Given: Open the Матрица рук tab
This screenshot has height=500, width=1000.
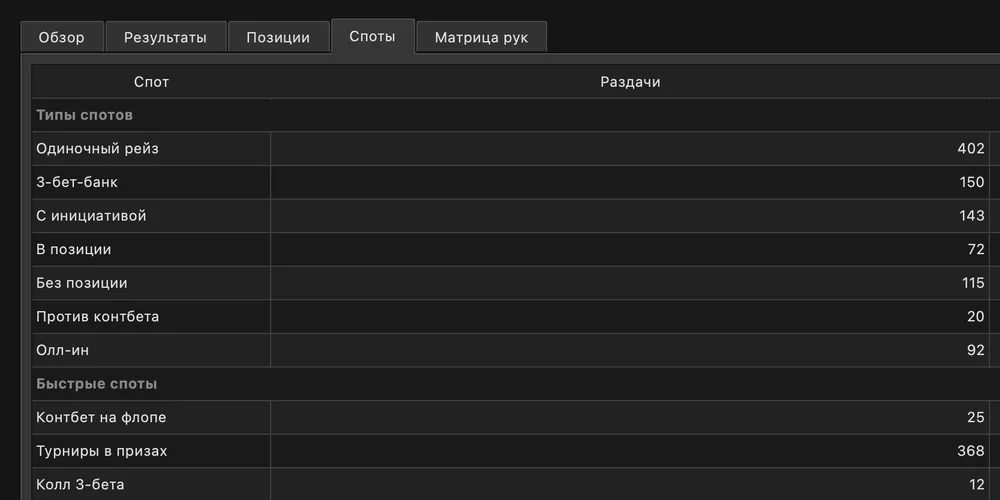Looking at the screenshot, I should pyautogui.click(x=482, y=38).
